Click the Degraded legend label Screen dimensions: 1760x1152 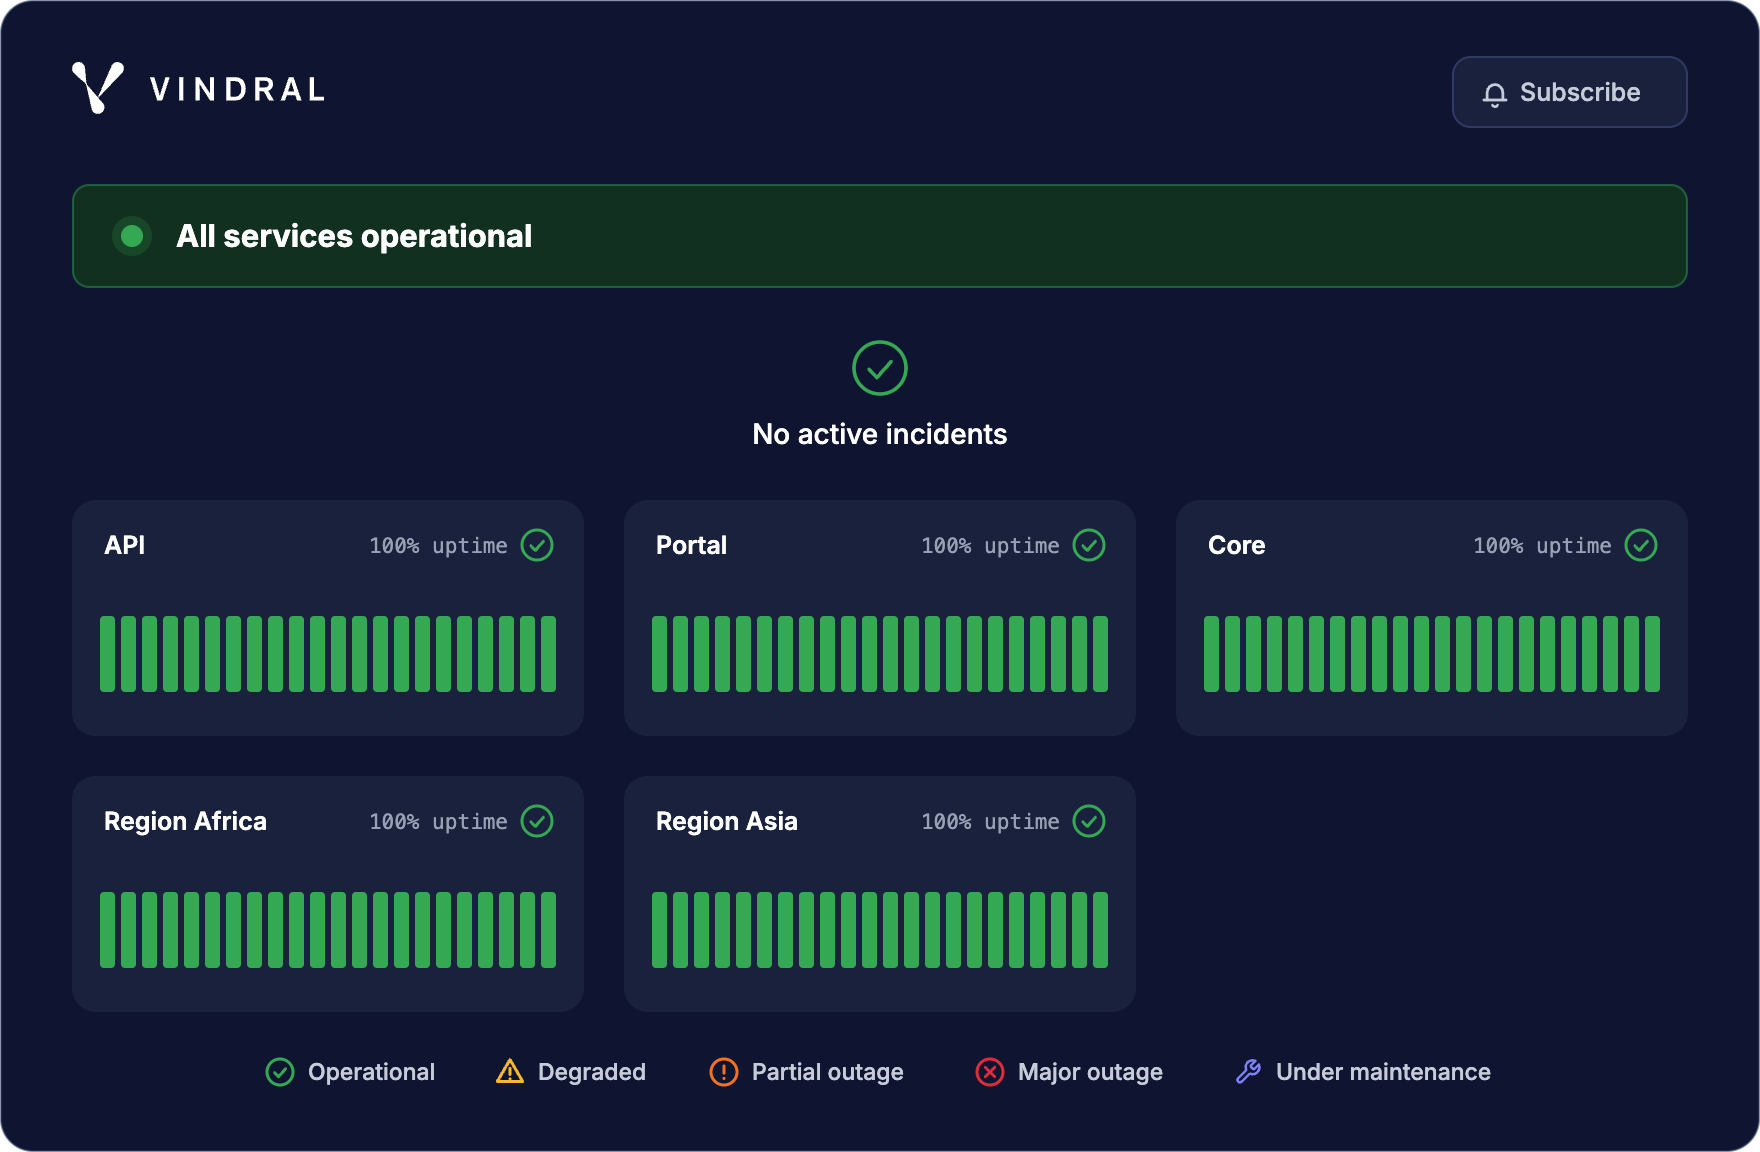coord(592,1072)
